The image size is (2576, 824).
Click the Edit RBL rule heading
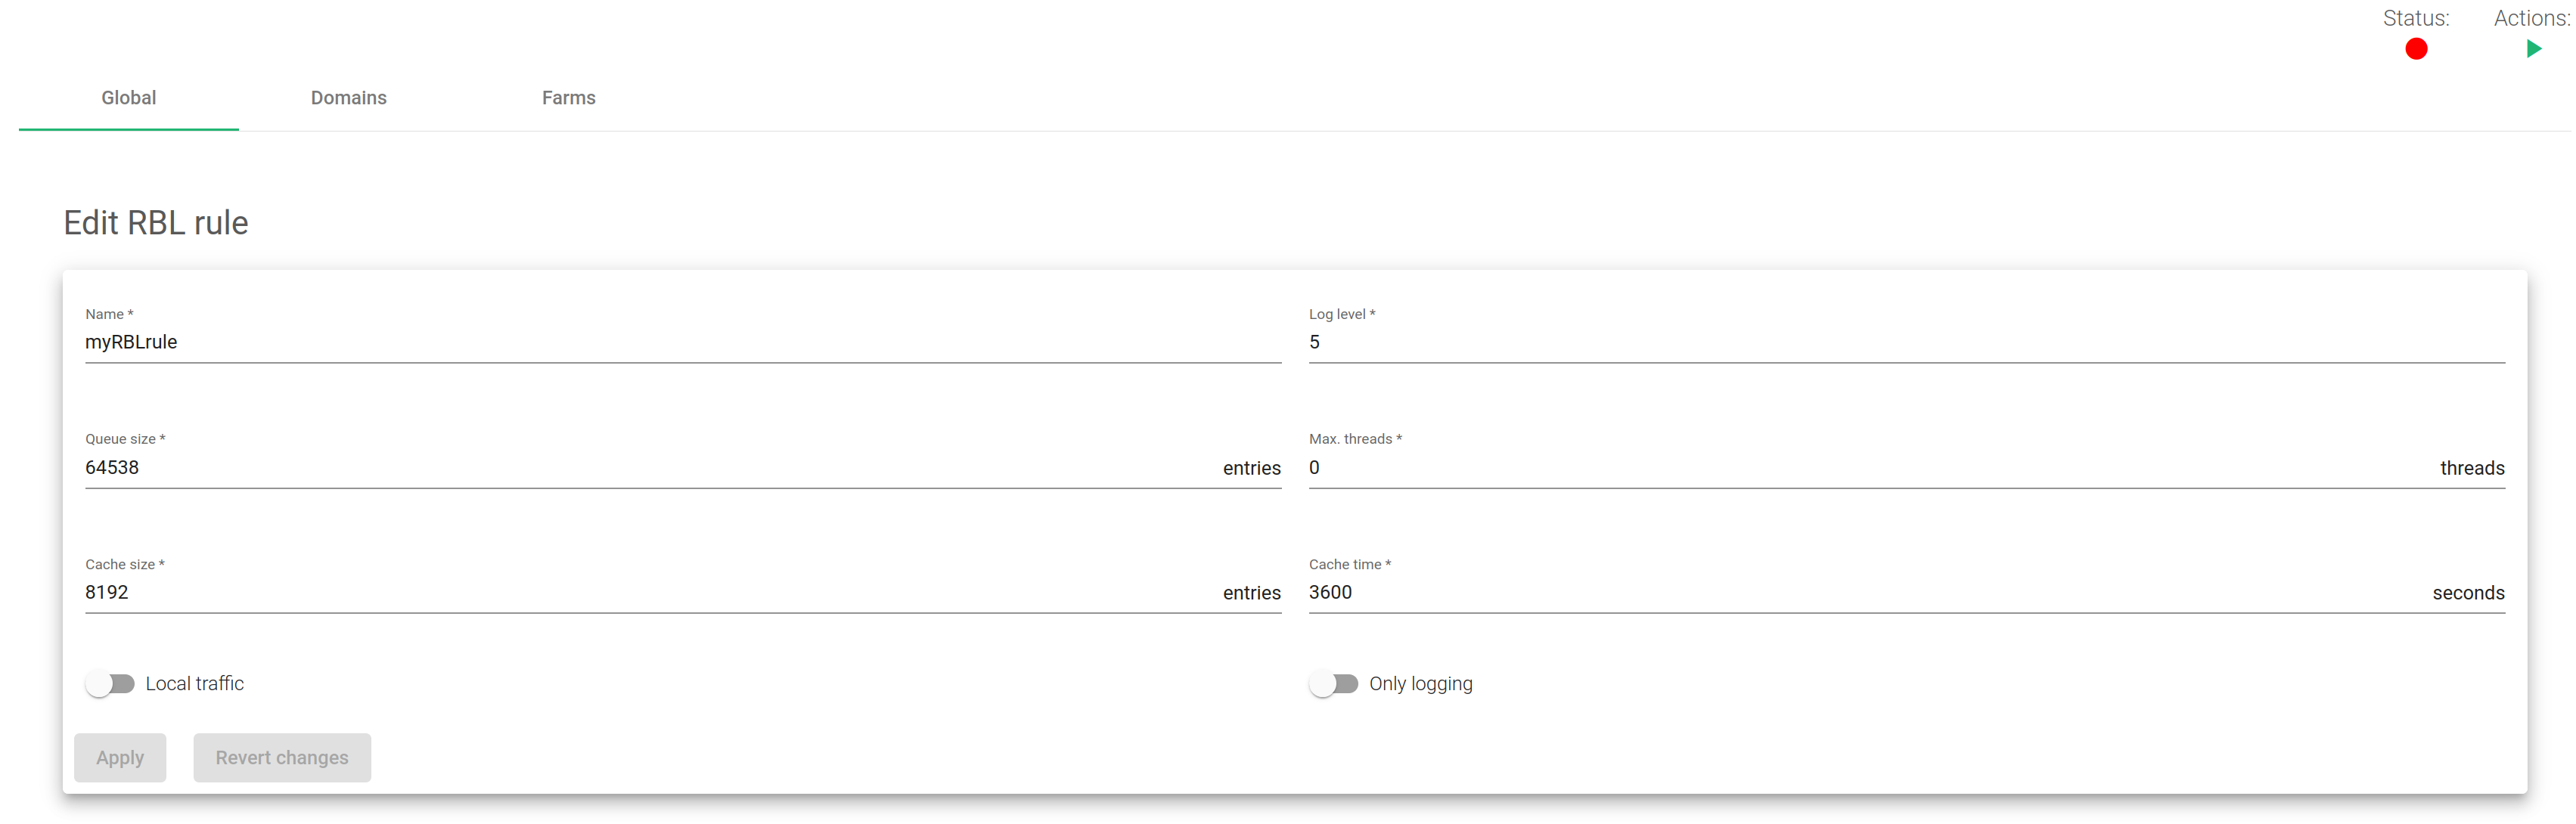(x=156, y=223)
